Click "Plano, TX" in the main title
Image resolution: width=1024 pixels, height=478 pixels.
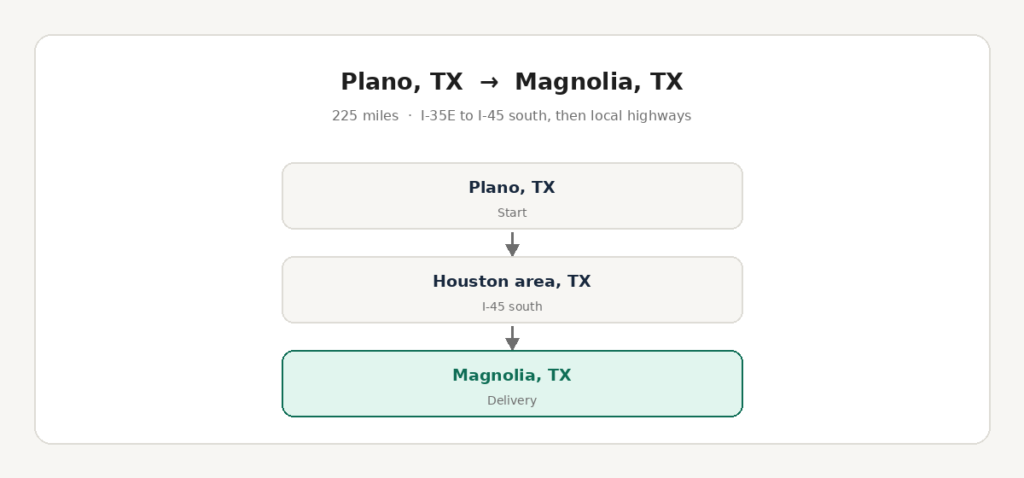point(402,83)
